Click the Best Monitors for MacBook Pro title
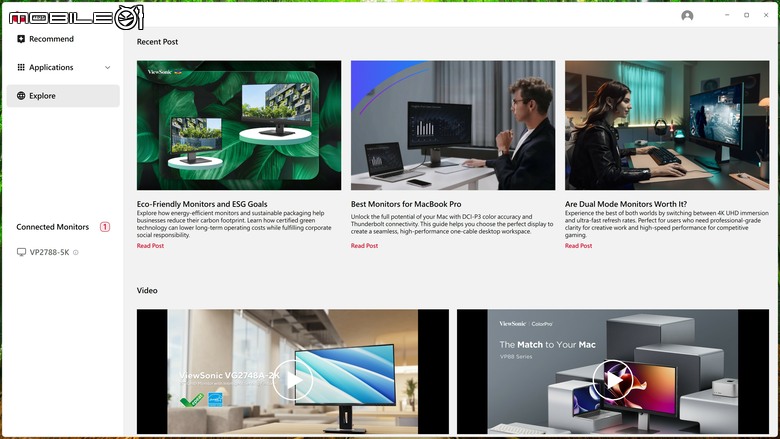 (406, 204)
